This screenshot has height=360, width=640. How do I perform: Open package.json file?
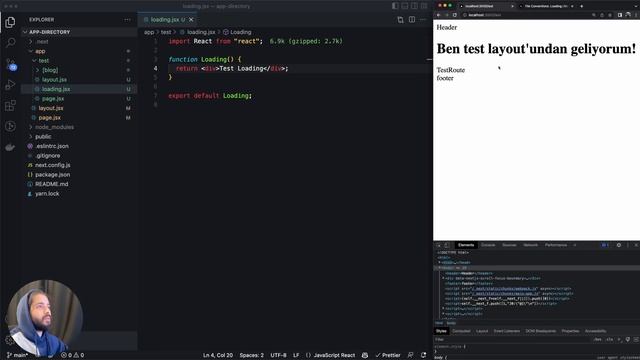79,174
